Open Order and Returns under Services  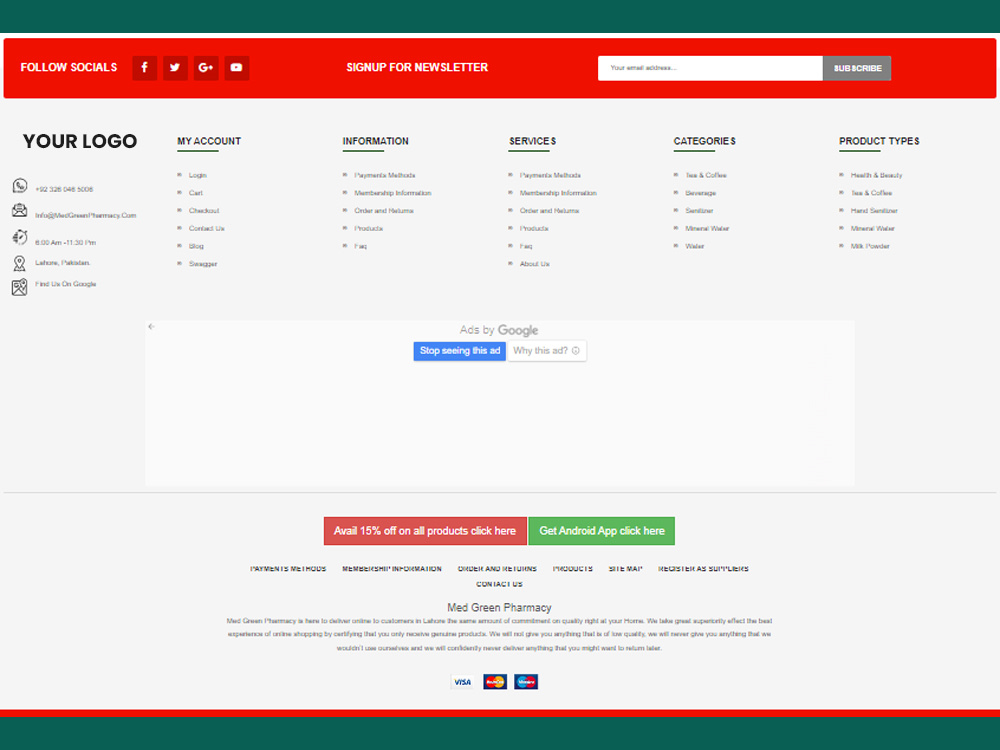[x=550, y=211]
